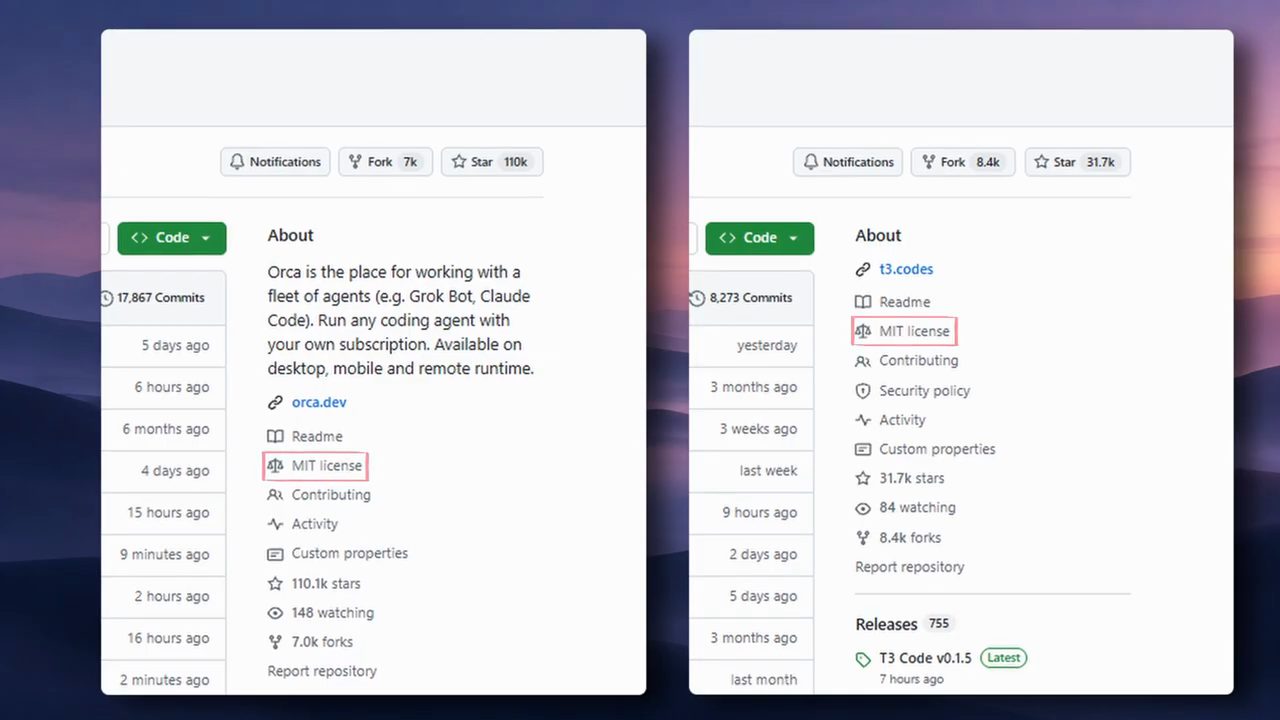Click the star icon beside the 110k count
Viewport: 1280px width, 720px height.
(x=459, y=162)
